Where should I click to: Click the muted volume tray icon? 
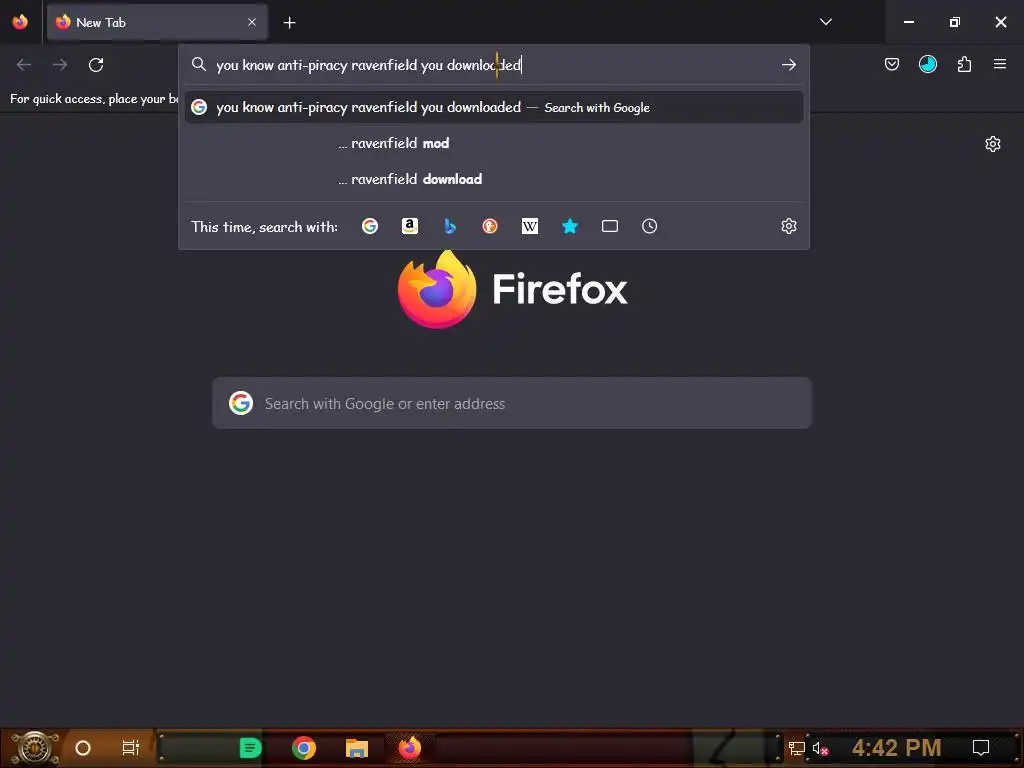[x=820, y=748]
